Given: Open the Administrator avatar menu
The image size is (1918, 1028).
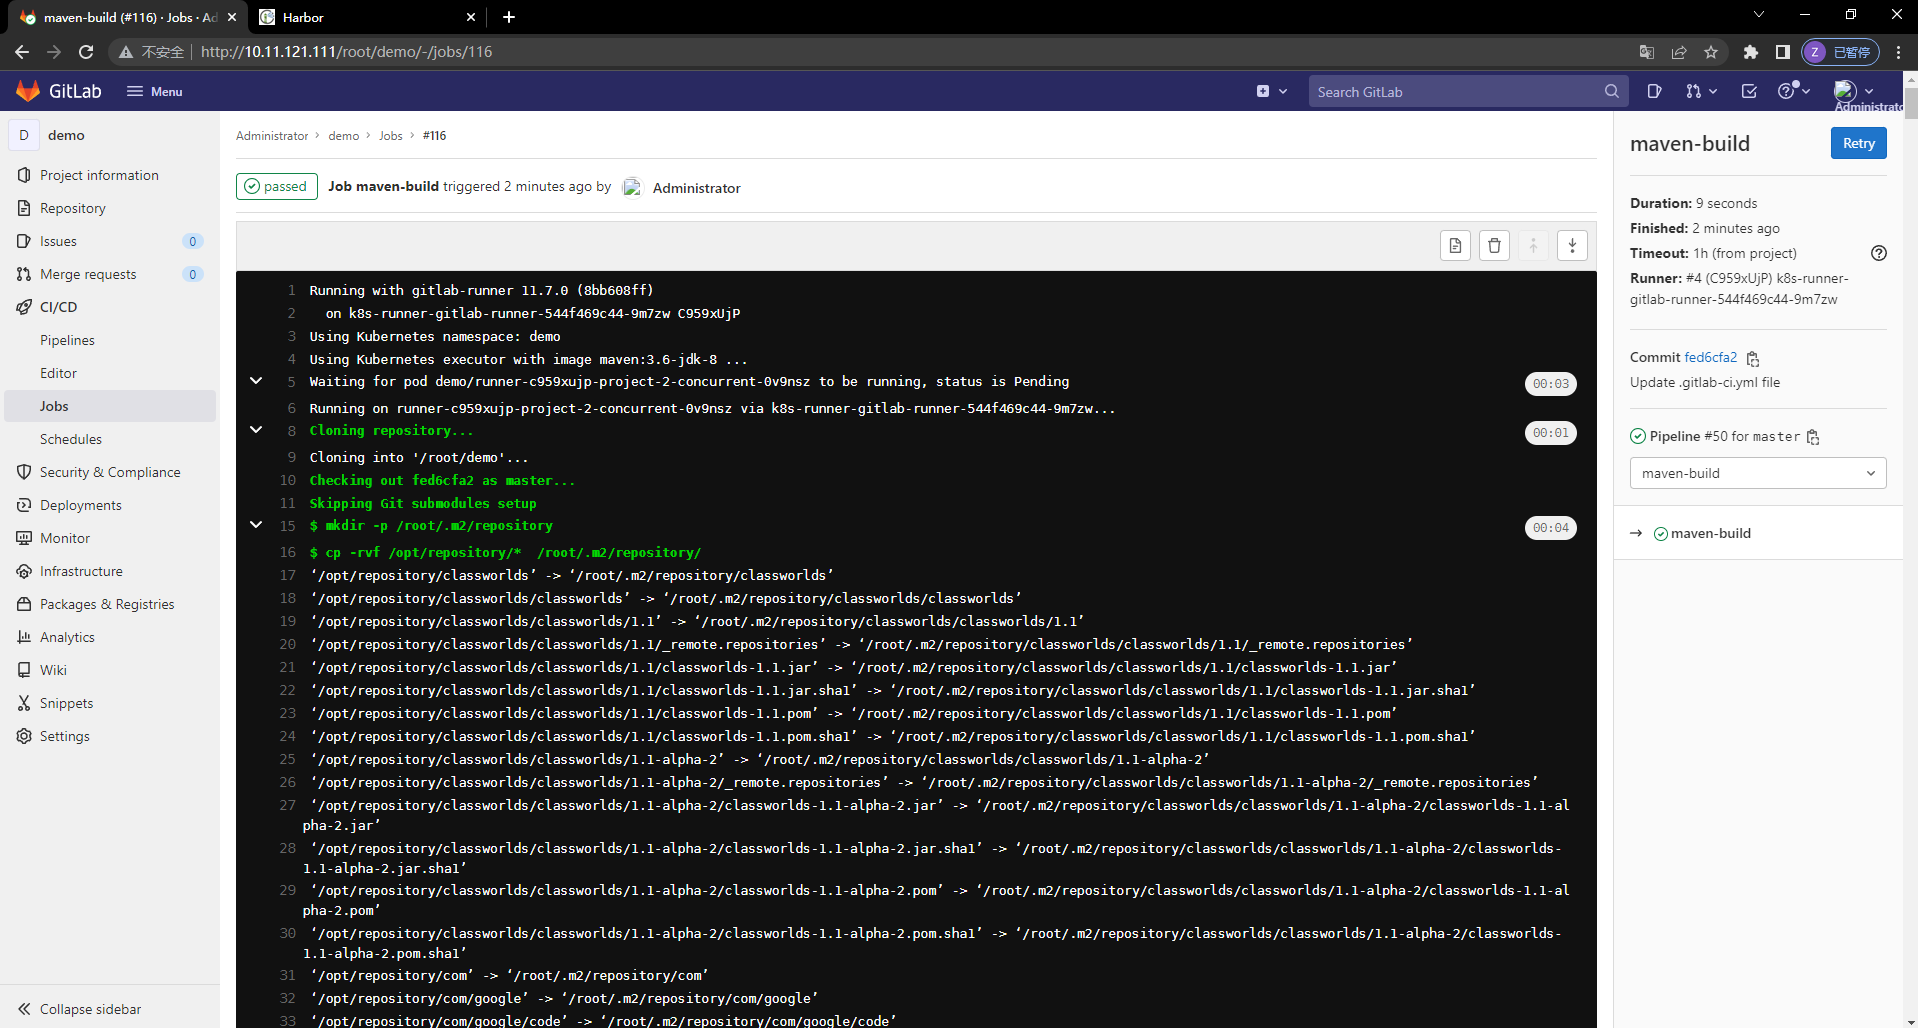Looking at the screenshot, I should pyautogui.click(x=1853, y=91).
